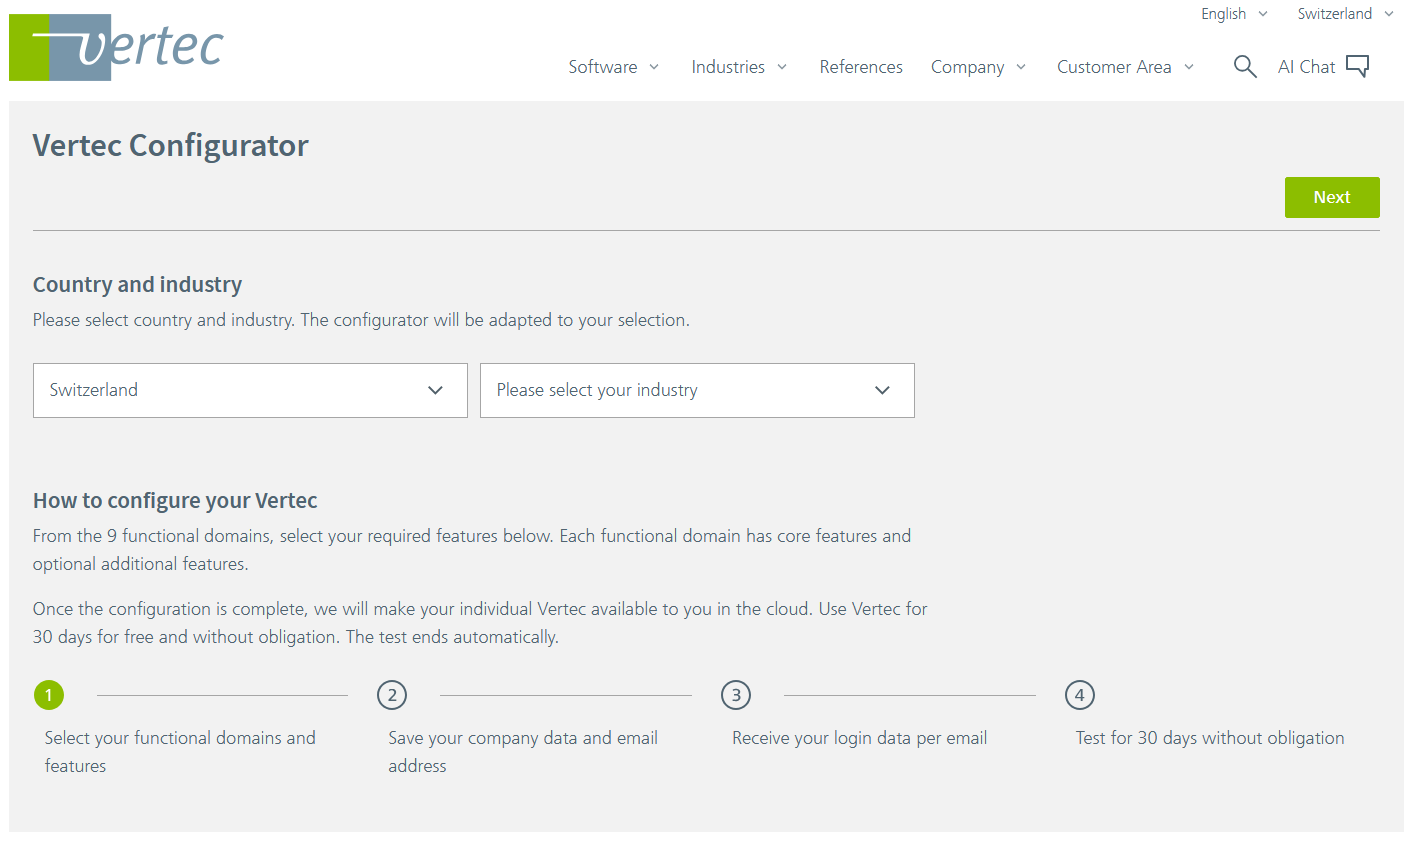The width and height of the screenshot is (1425, 859).
Task: Click the 'Country and industry' heading
Action: (x=137, y=285)
